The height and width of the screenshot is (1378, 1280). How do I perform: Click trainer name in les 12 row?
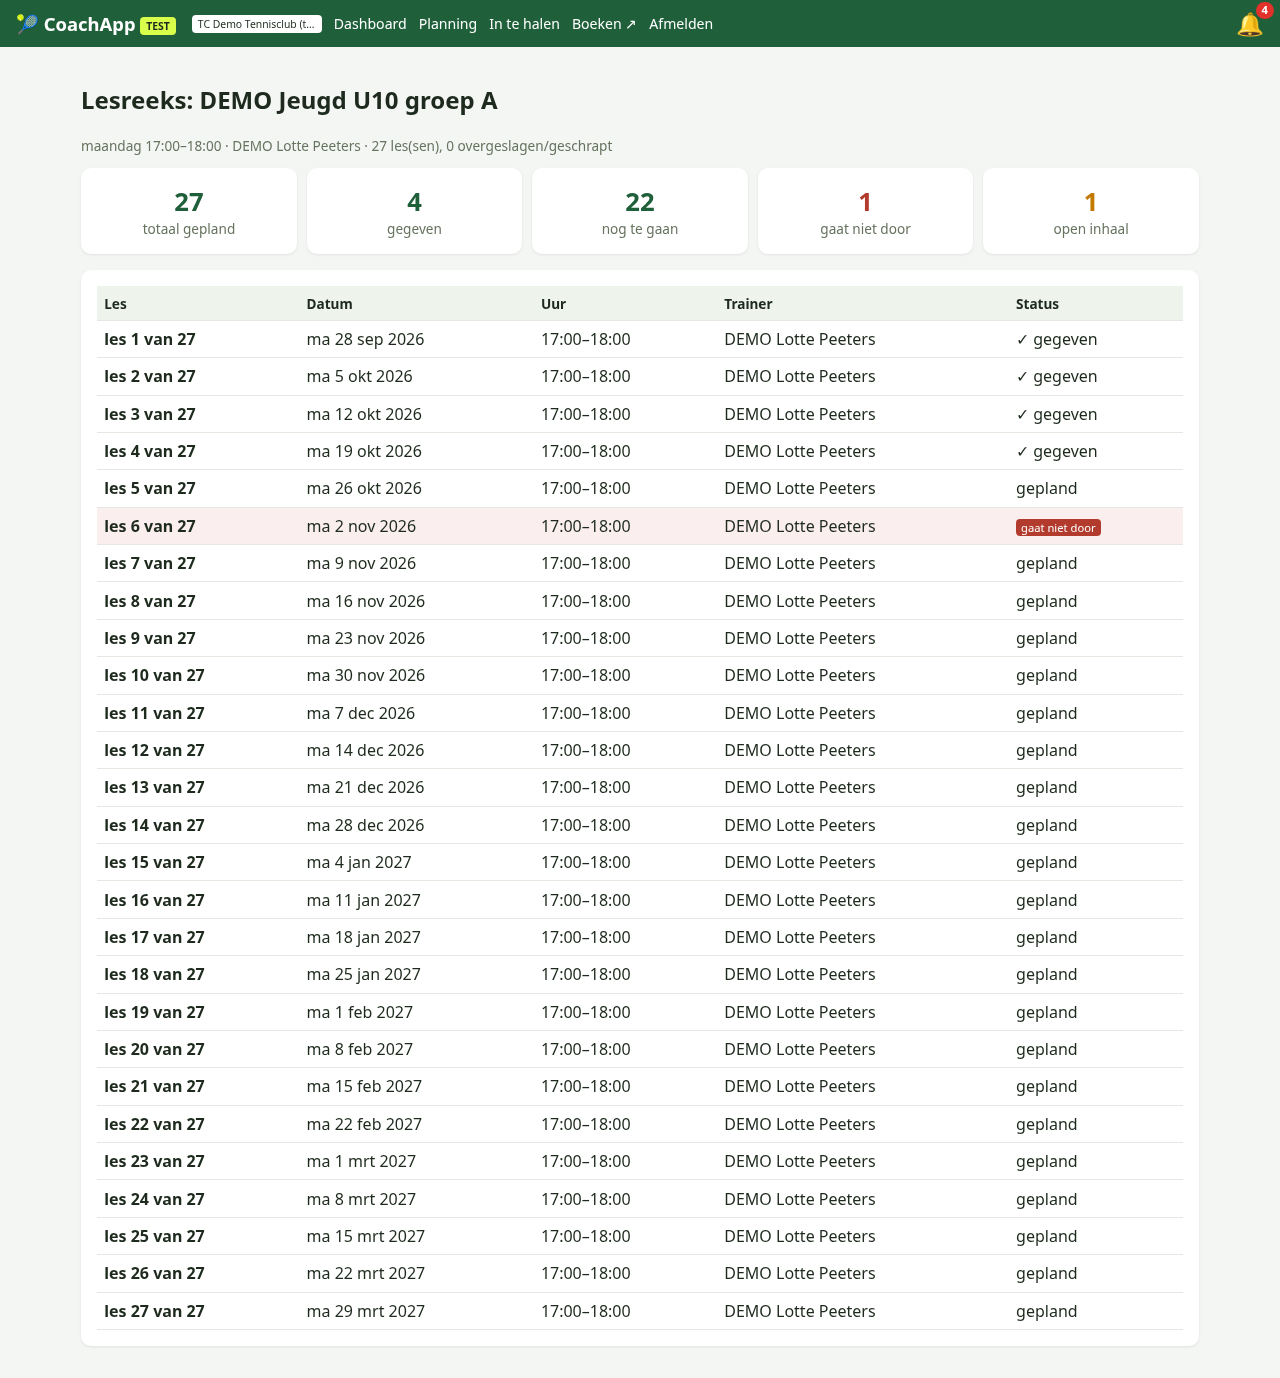point(799,750)
